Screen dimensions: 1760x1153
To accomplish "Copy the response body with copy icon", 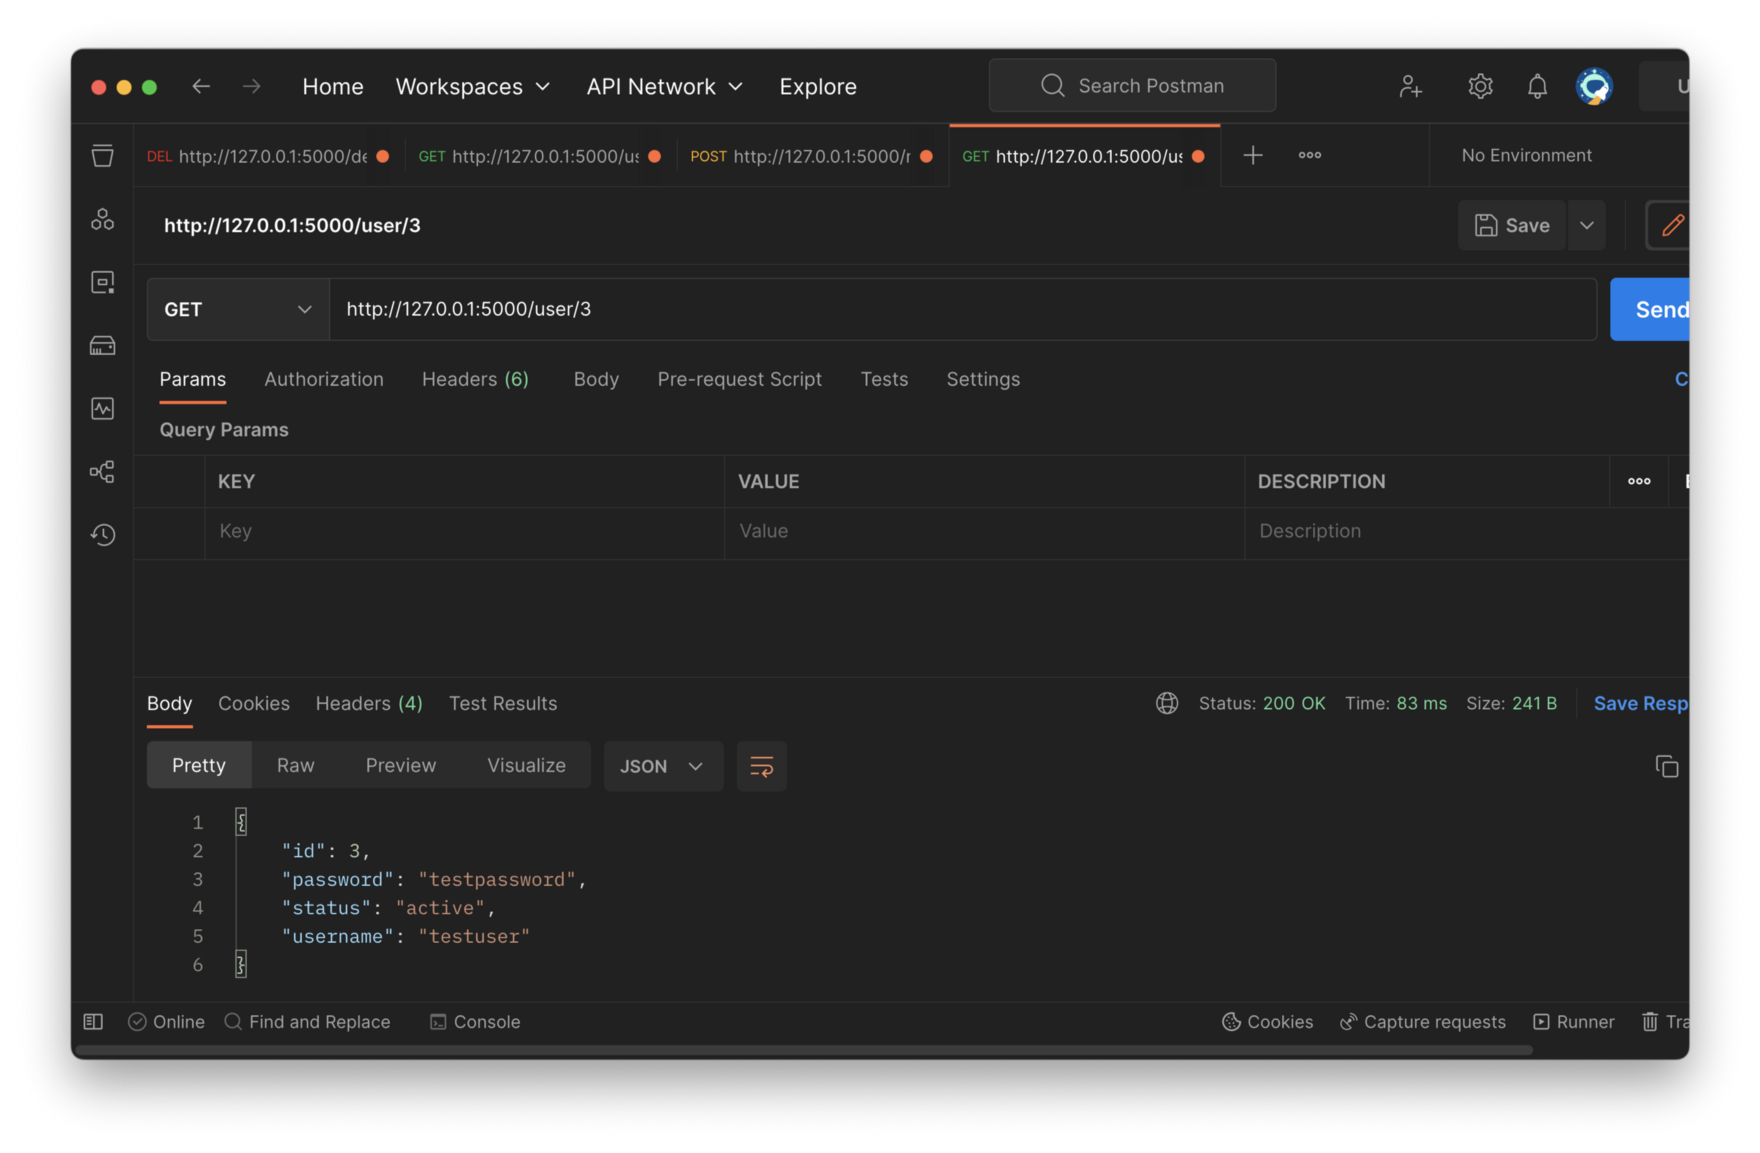I will 1666,766.
